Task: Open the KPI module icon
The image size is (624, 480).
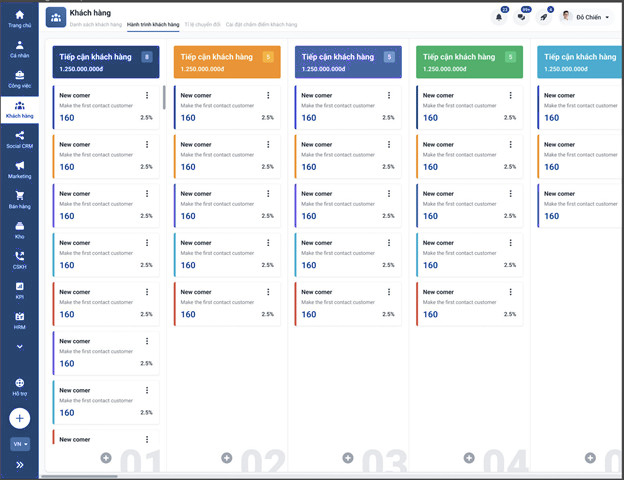Action: click(x=19, y=290)
